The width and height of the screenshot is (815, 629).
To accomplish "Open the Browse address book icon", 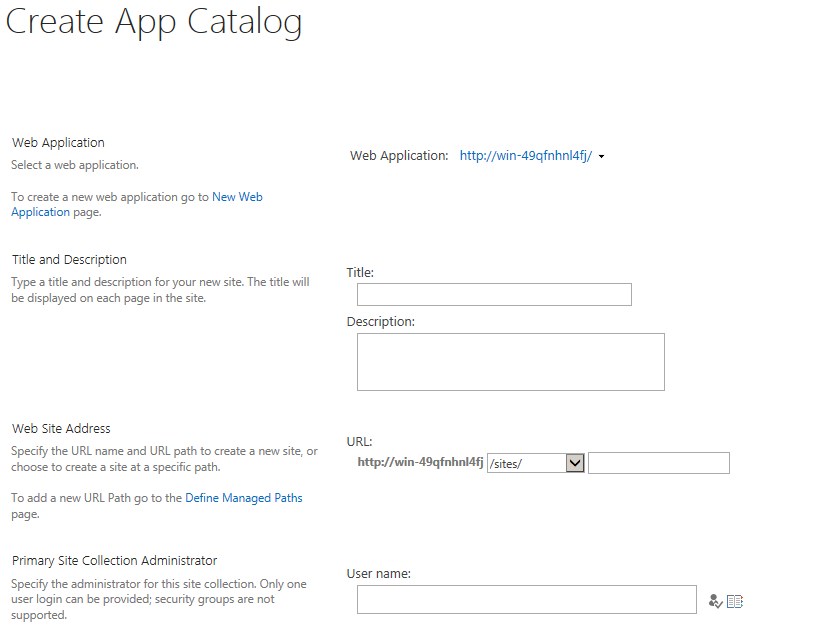I will [x=734, y=601].
